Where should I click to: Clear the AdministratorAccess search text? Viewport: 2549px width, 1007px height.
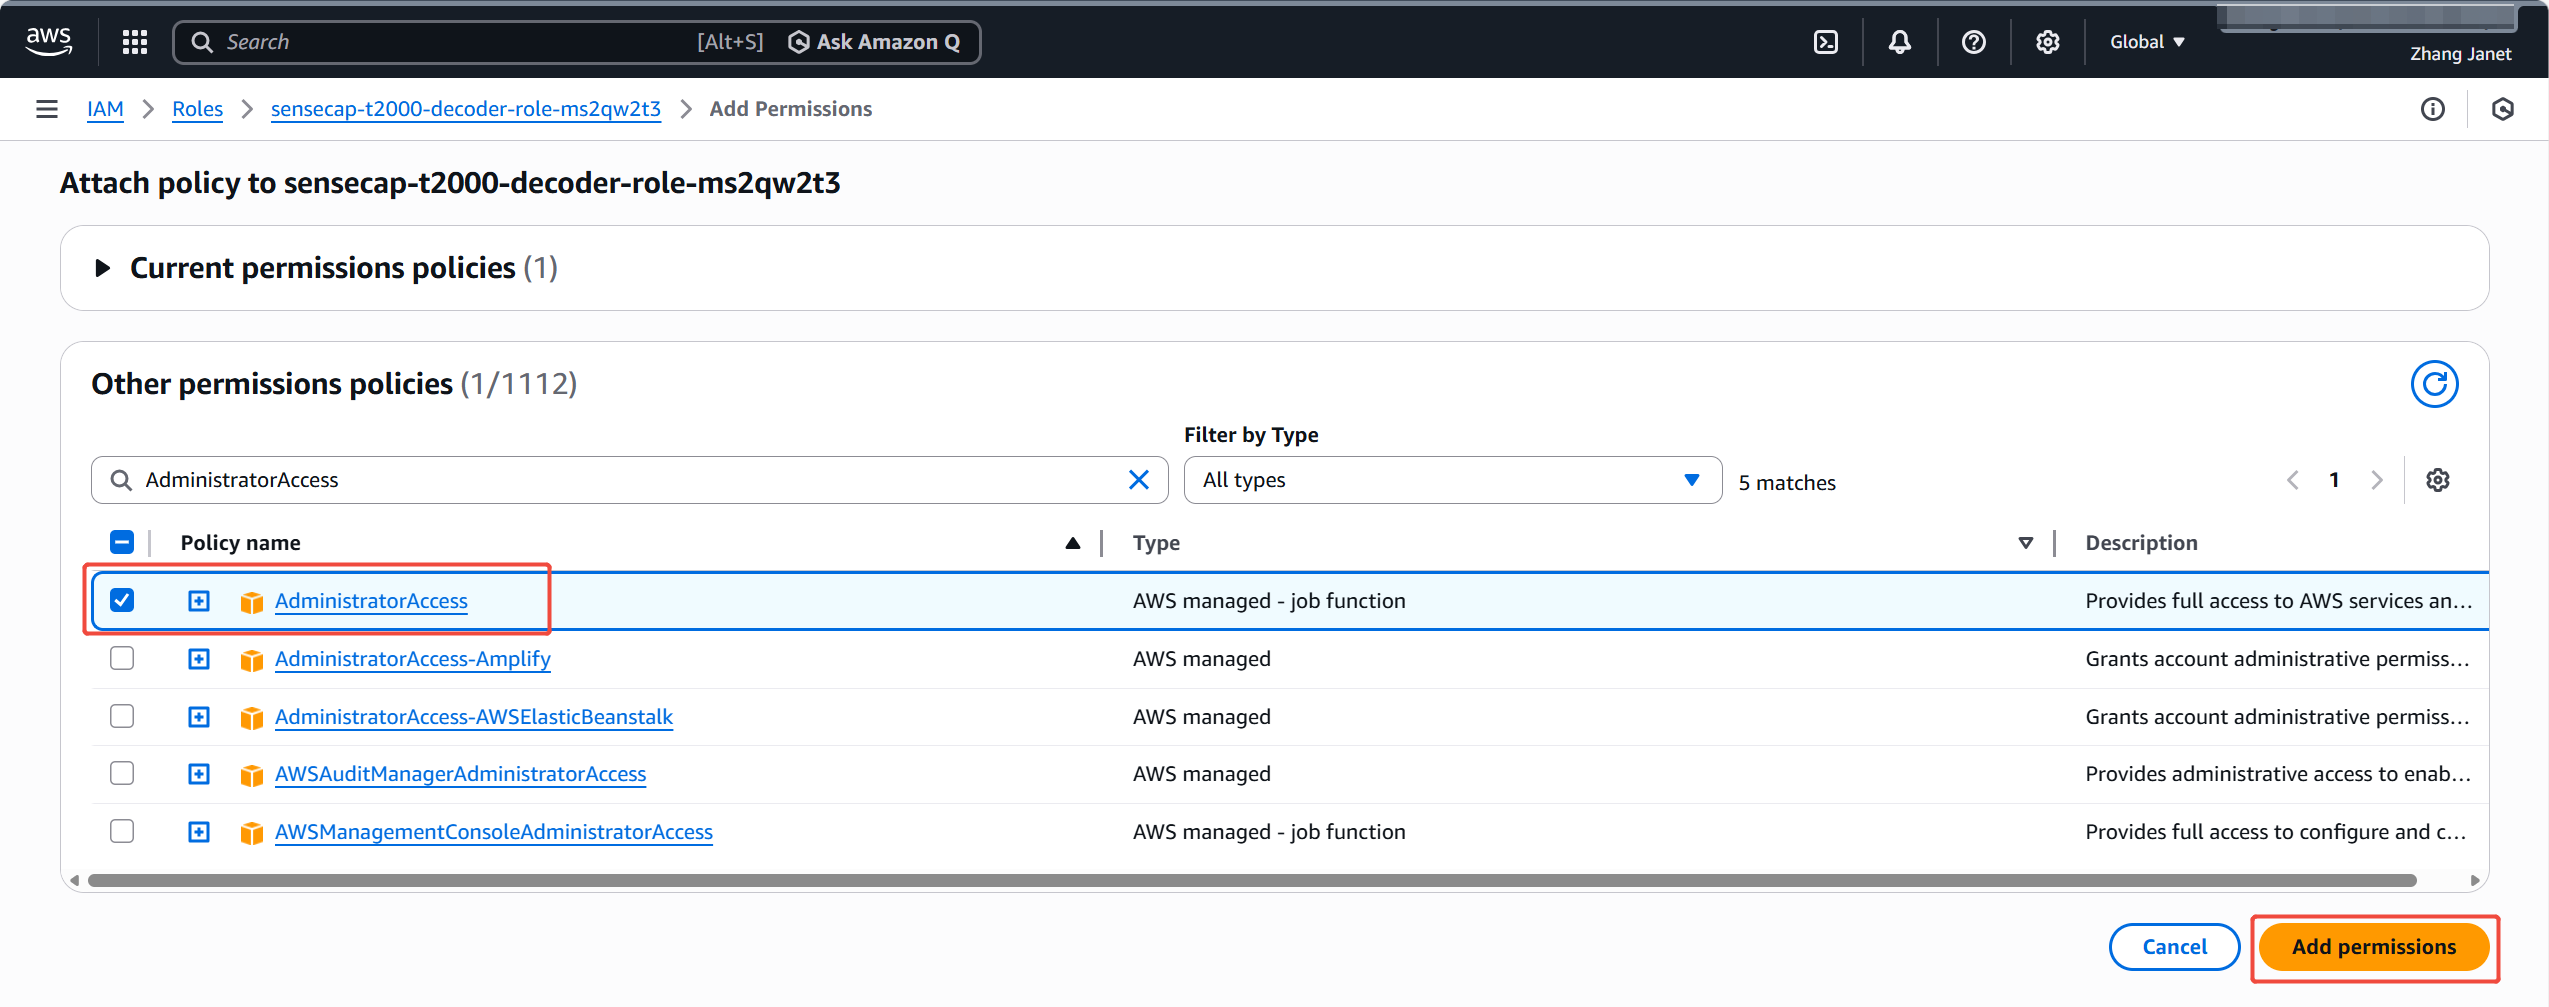tap(1138, 480)
